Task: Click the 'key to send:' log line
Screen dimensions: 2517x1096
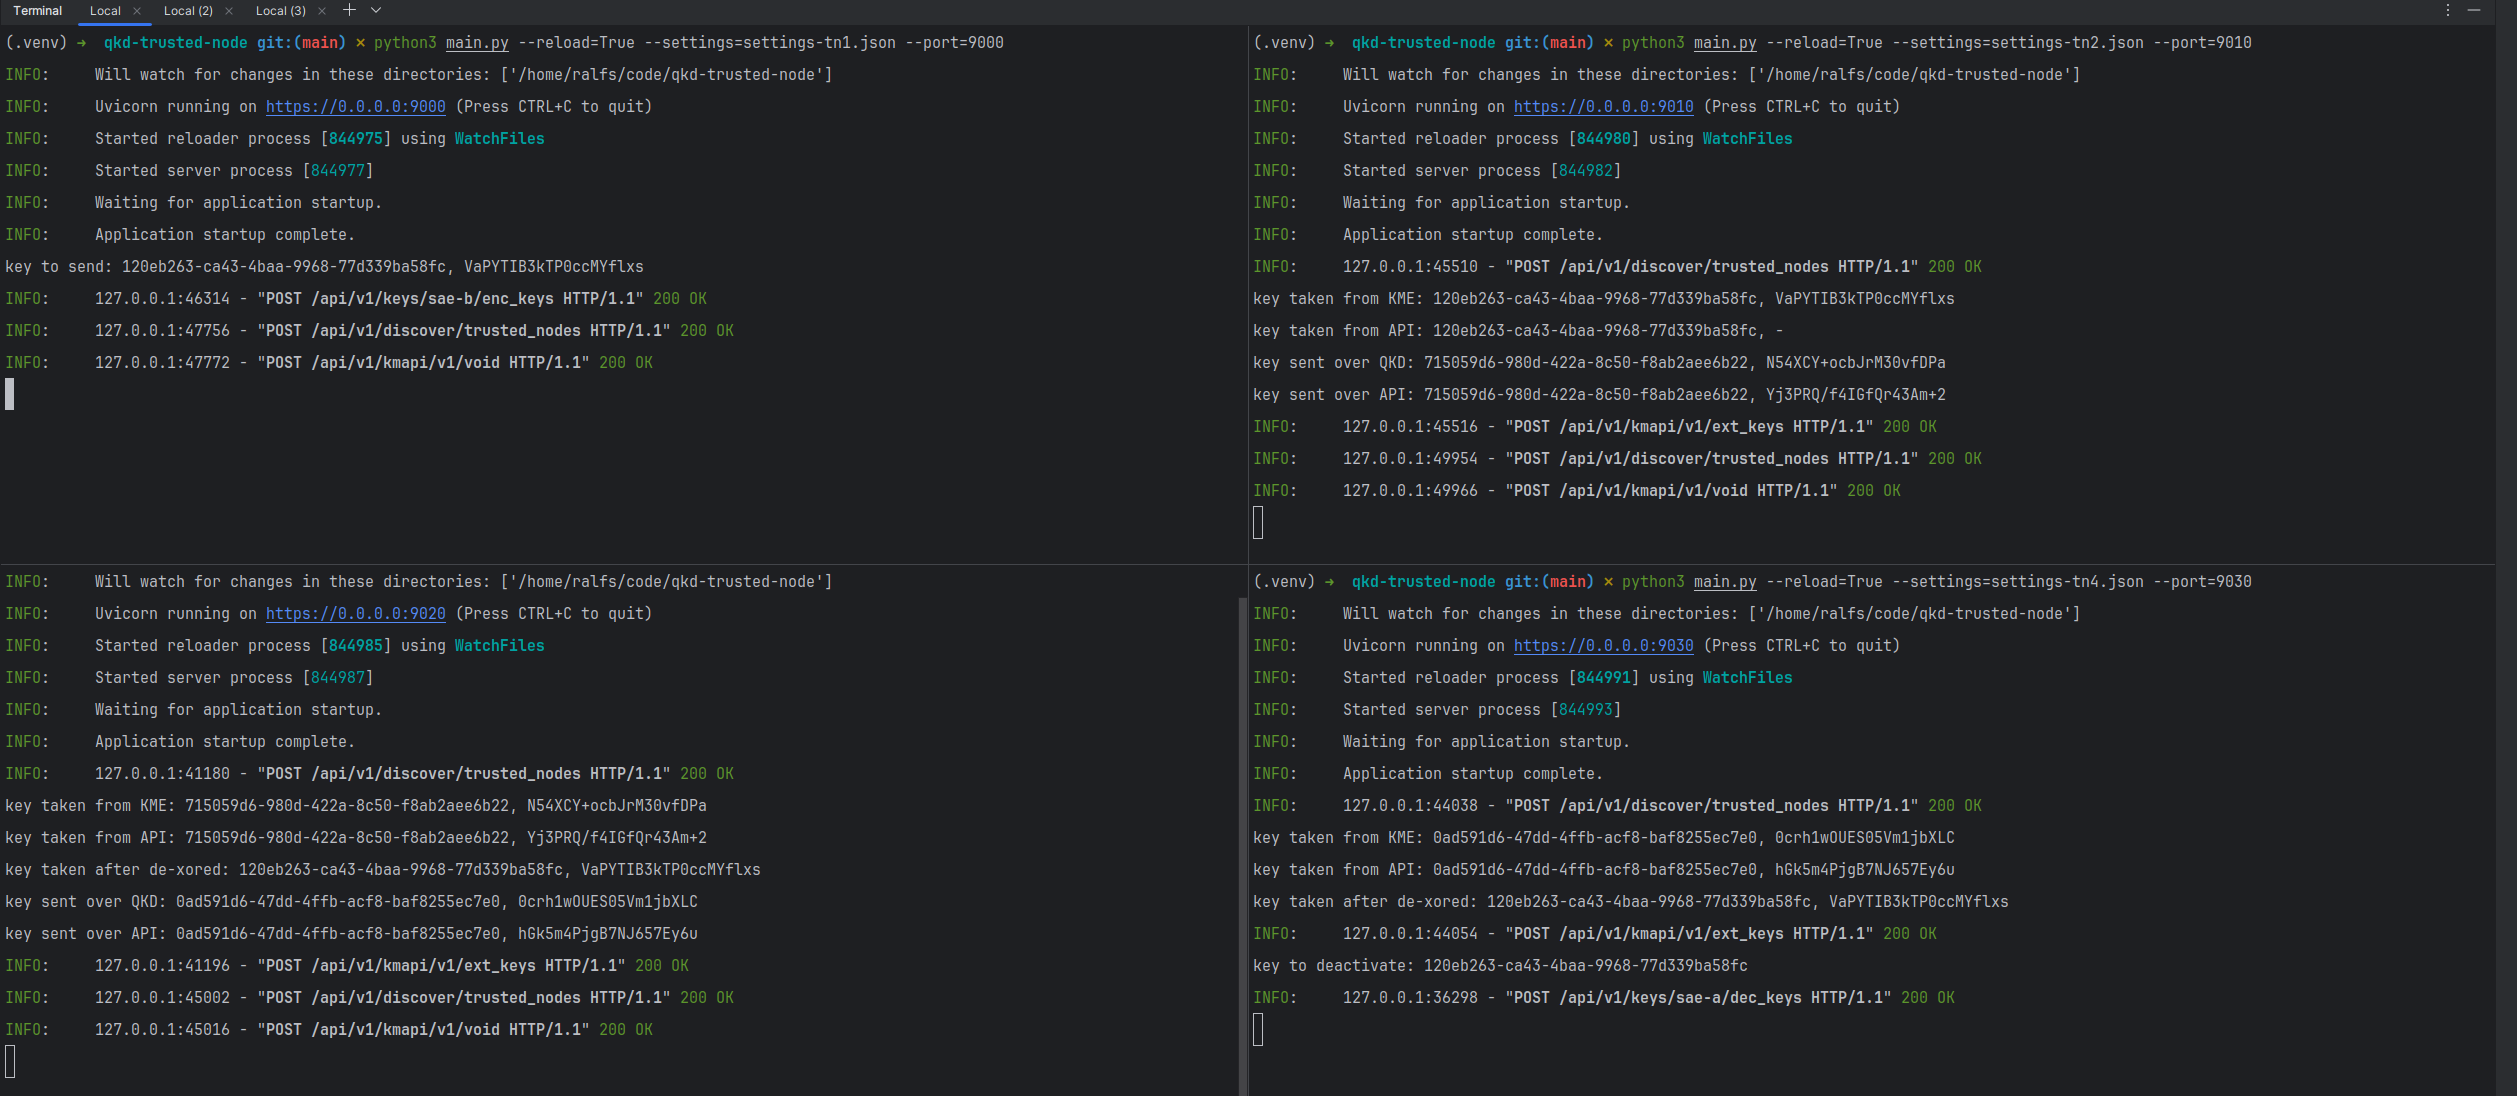Action: 325,267
